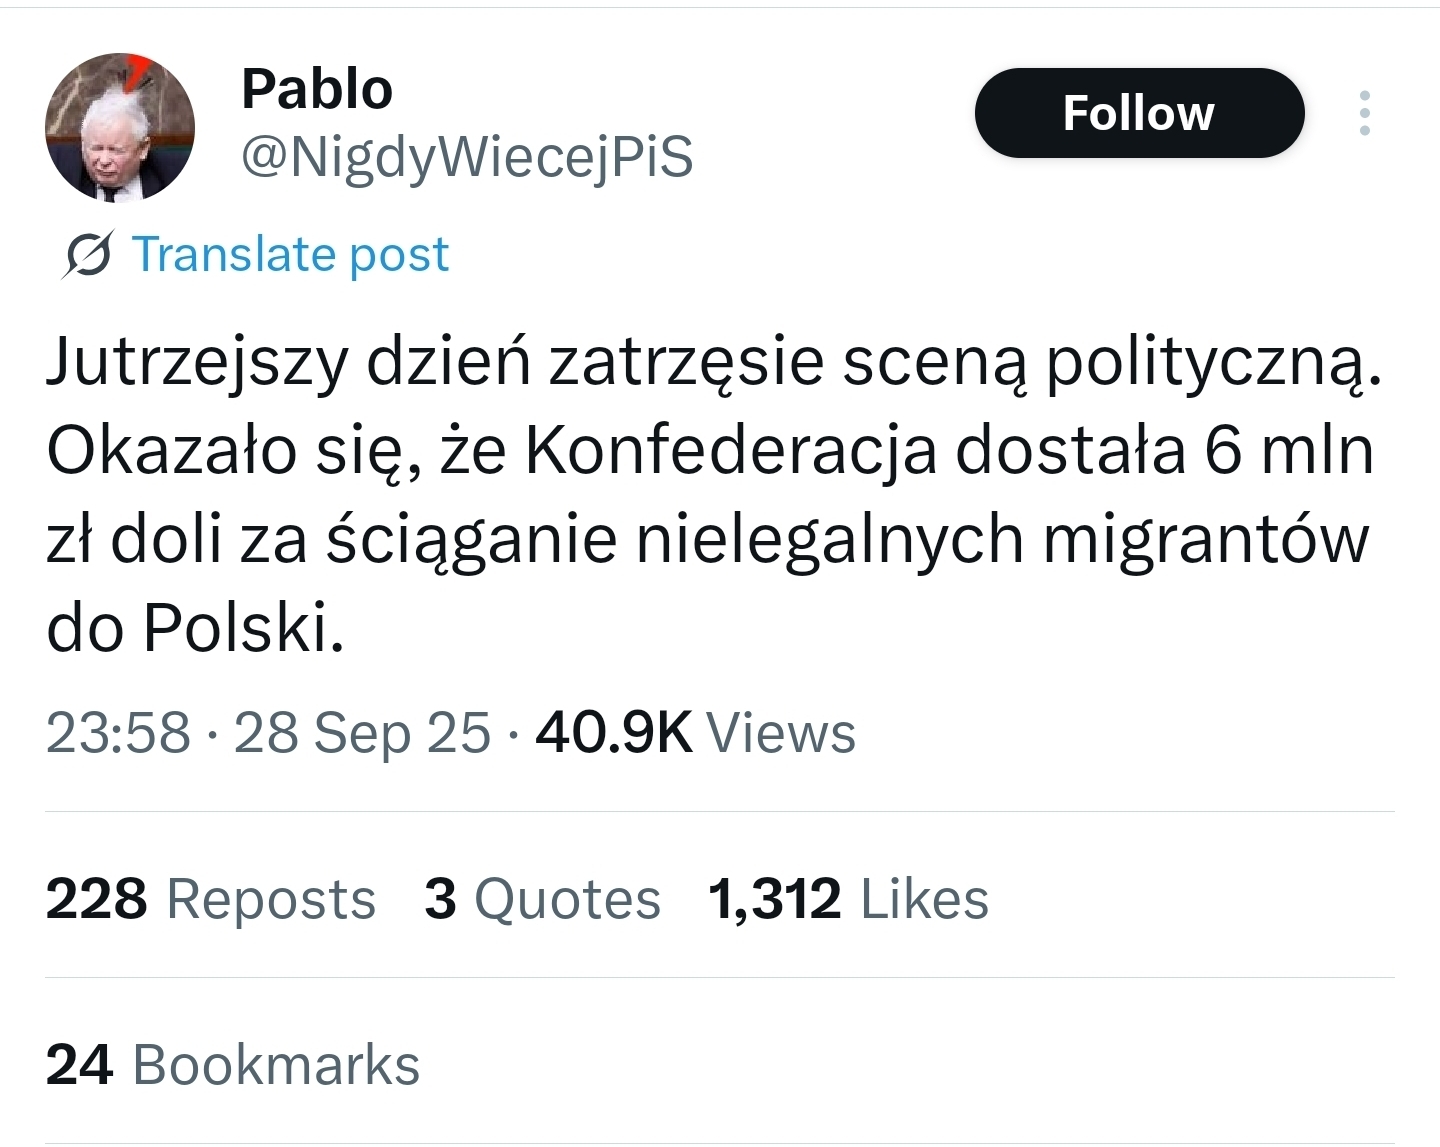Open the @NigdyWiecejPiS handle profile
This screenshot has width=1440, height=1147.
467,156
